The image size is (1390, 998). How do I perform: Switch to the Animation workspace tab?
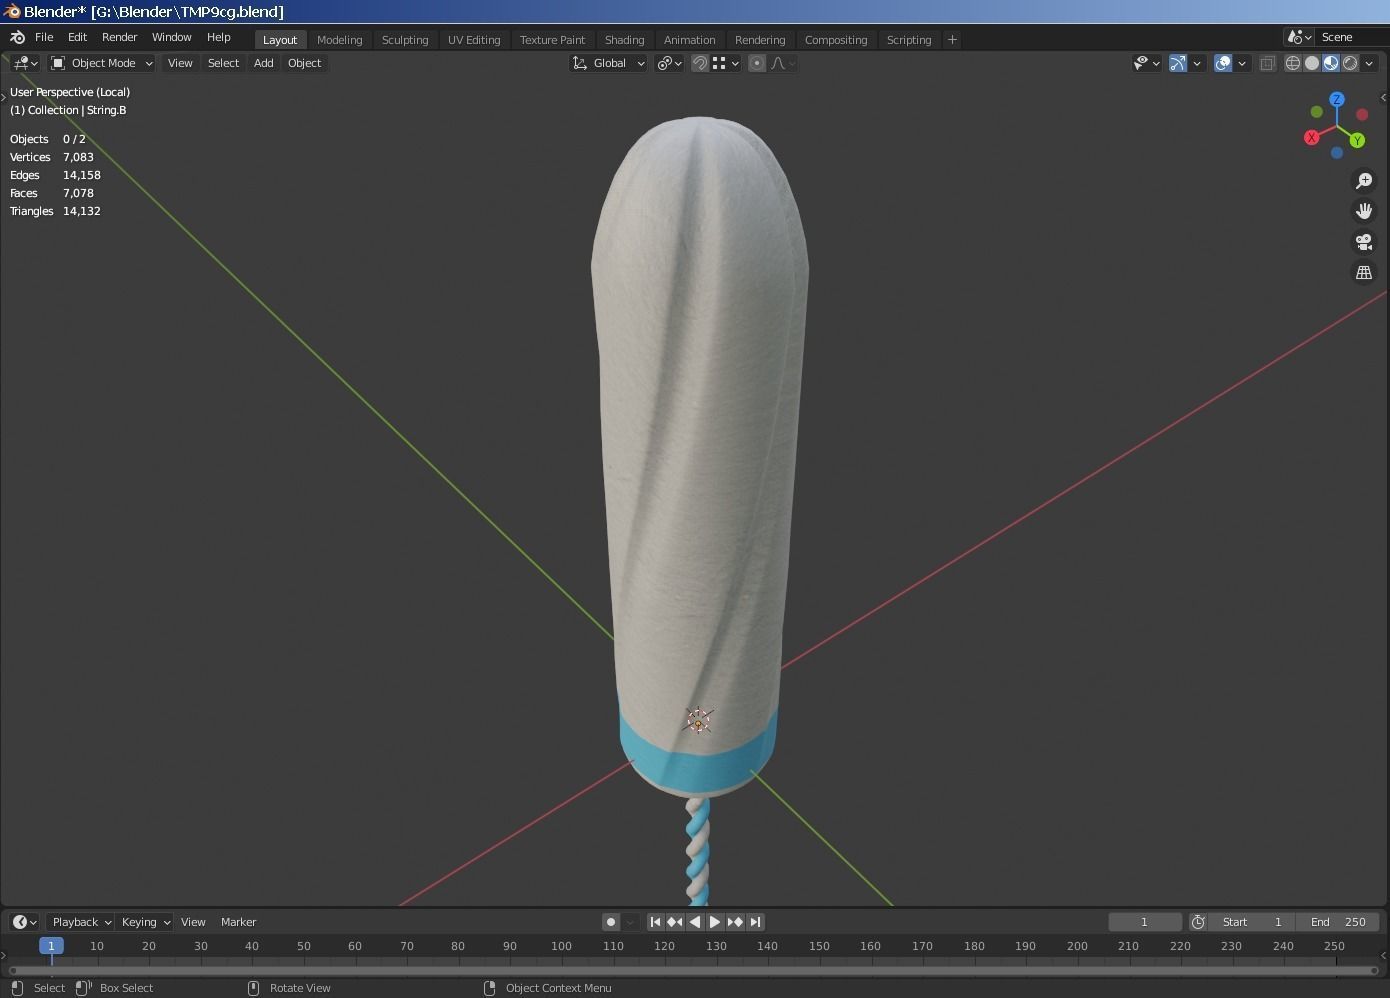pos(690,40)
